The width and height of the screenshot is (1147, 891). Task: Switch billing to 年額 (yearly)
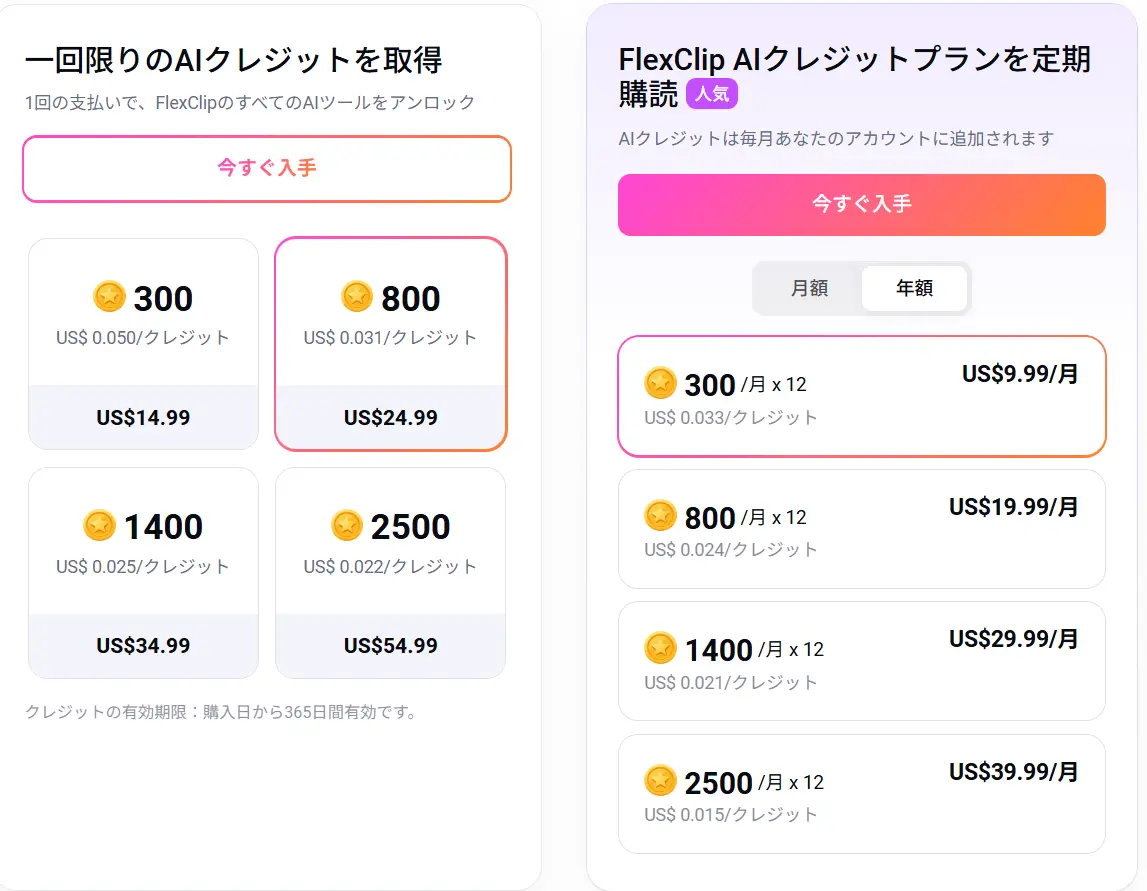pos(914,288)
